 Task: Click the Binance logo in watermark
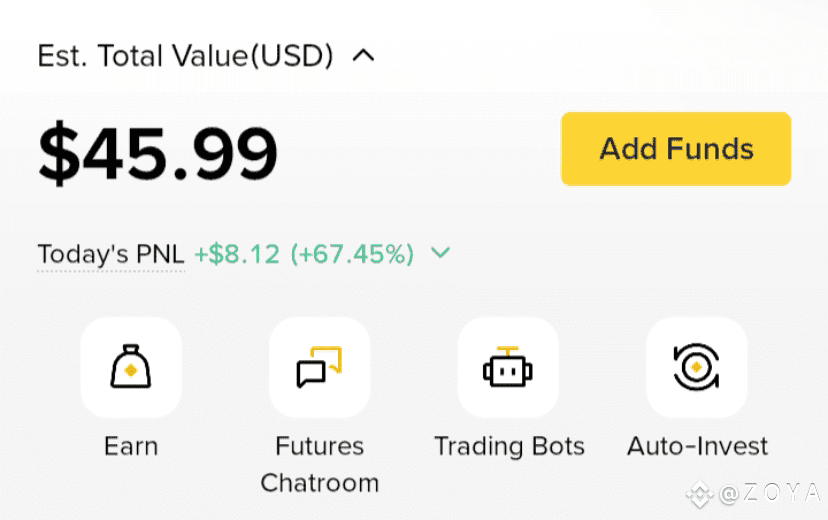tap(700, 495)
